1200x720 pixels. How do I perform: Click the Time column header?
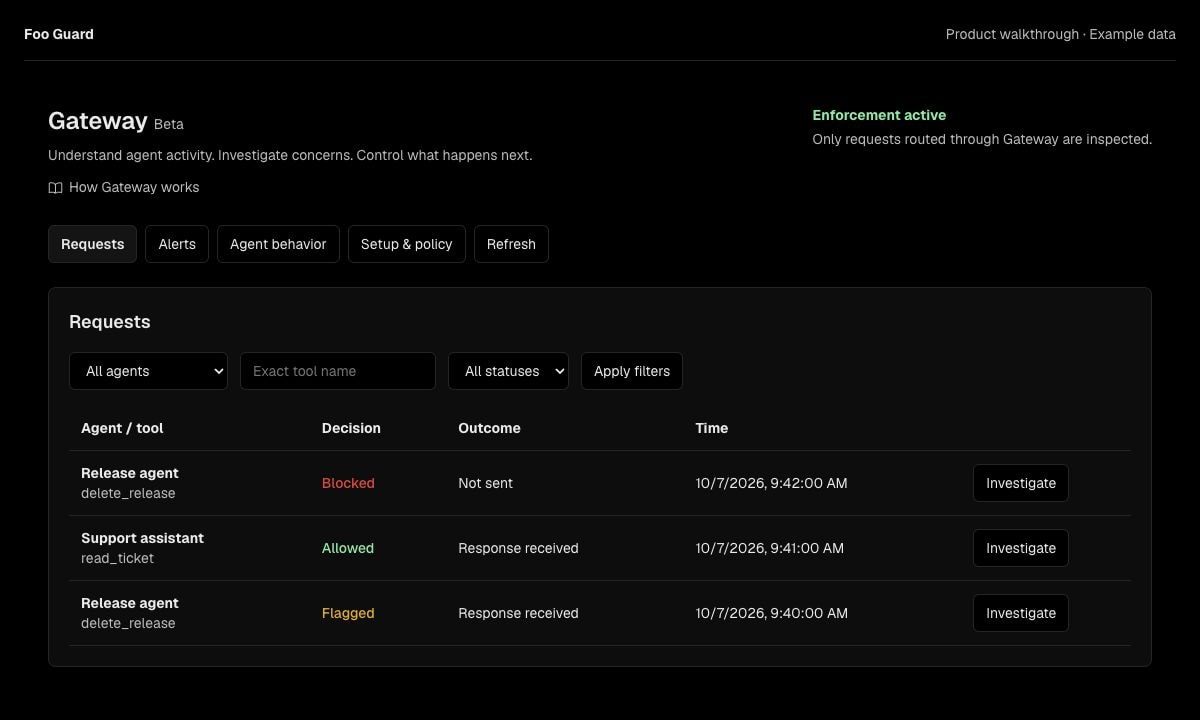pos(712,428)
